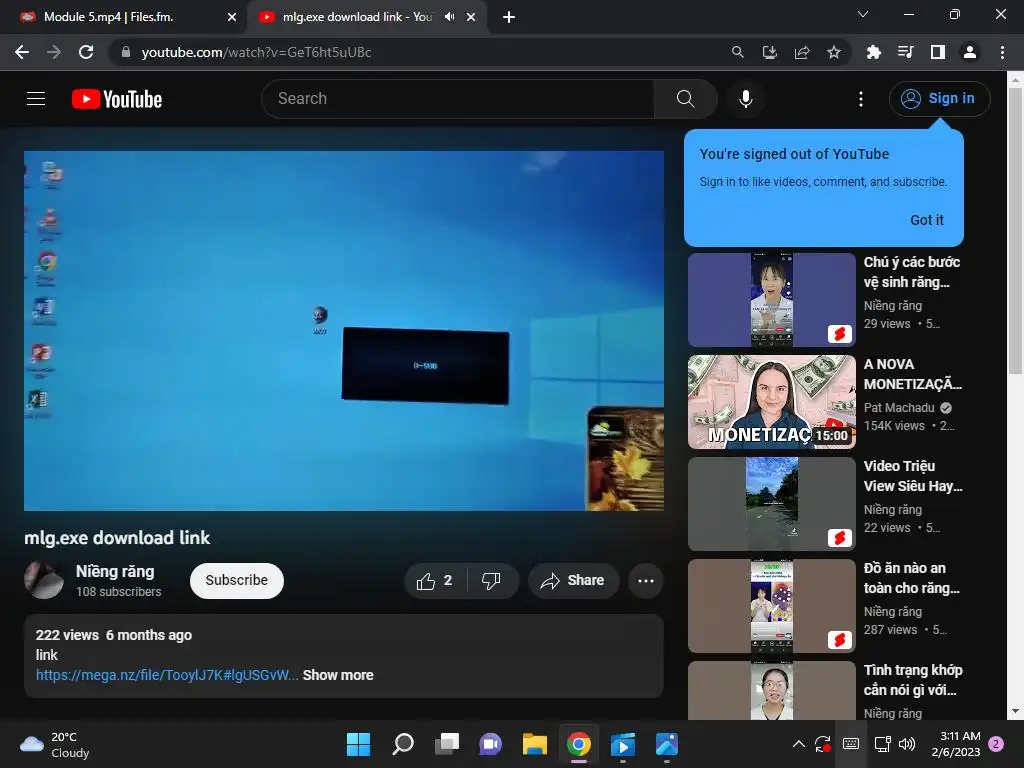
Task: Open Task View on taskbar
Action: click(447, 744)
